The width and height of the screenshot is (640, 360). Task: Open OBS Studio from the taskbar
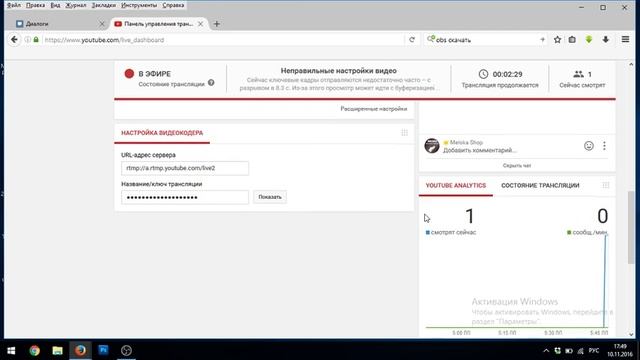pos(126,350)
